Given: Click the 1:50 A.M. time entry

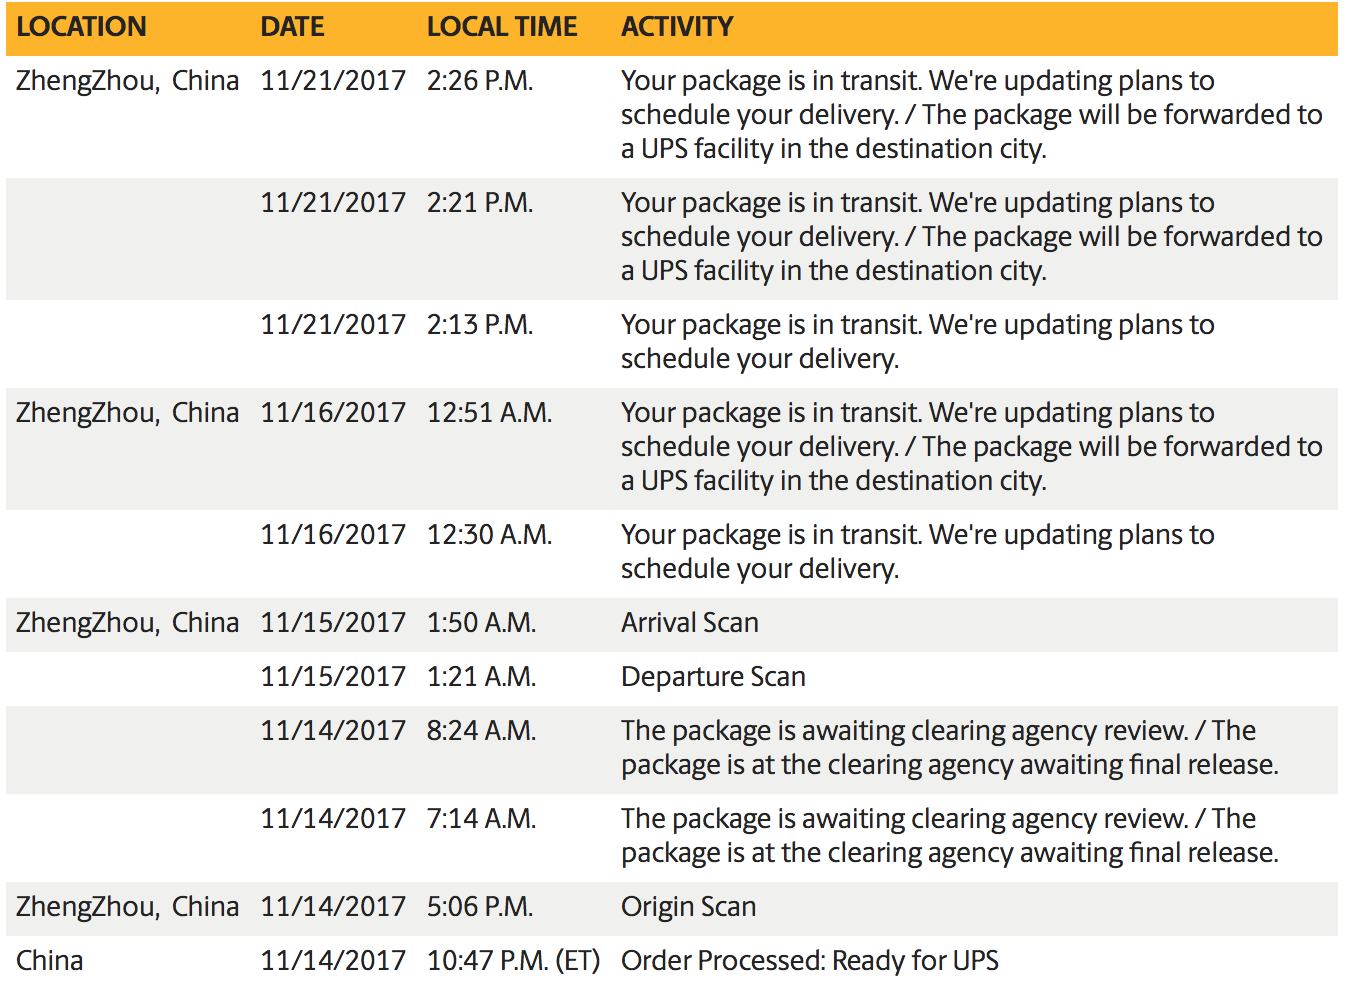Looking at the screenshot, I should (482, 623).
